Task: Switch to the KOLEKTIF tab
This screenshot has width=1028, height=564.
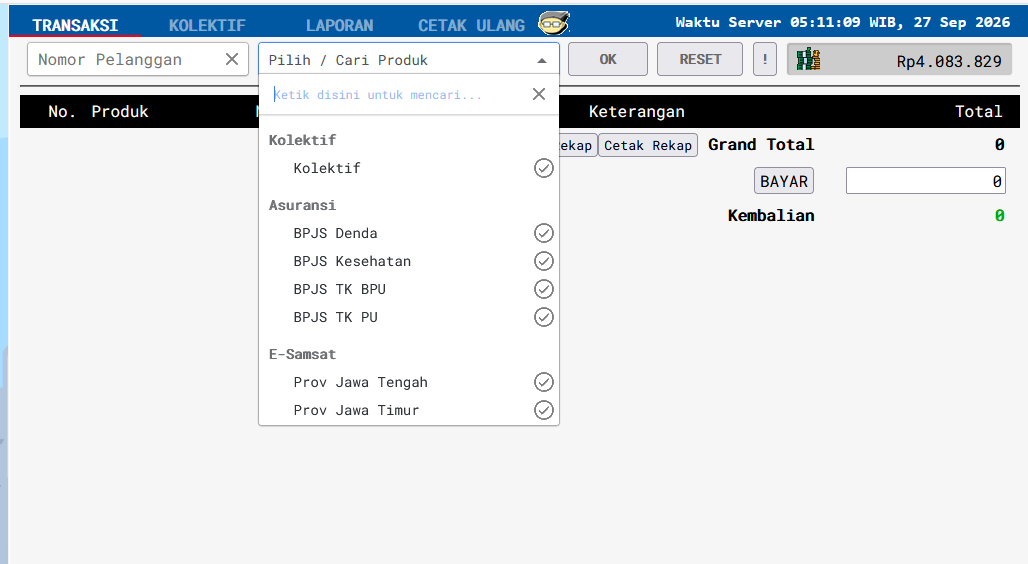Action: coord(207,26)
